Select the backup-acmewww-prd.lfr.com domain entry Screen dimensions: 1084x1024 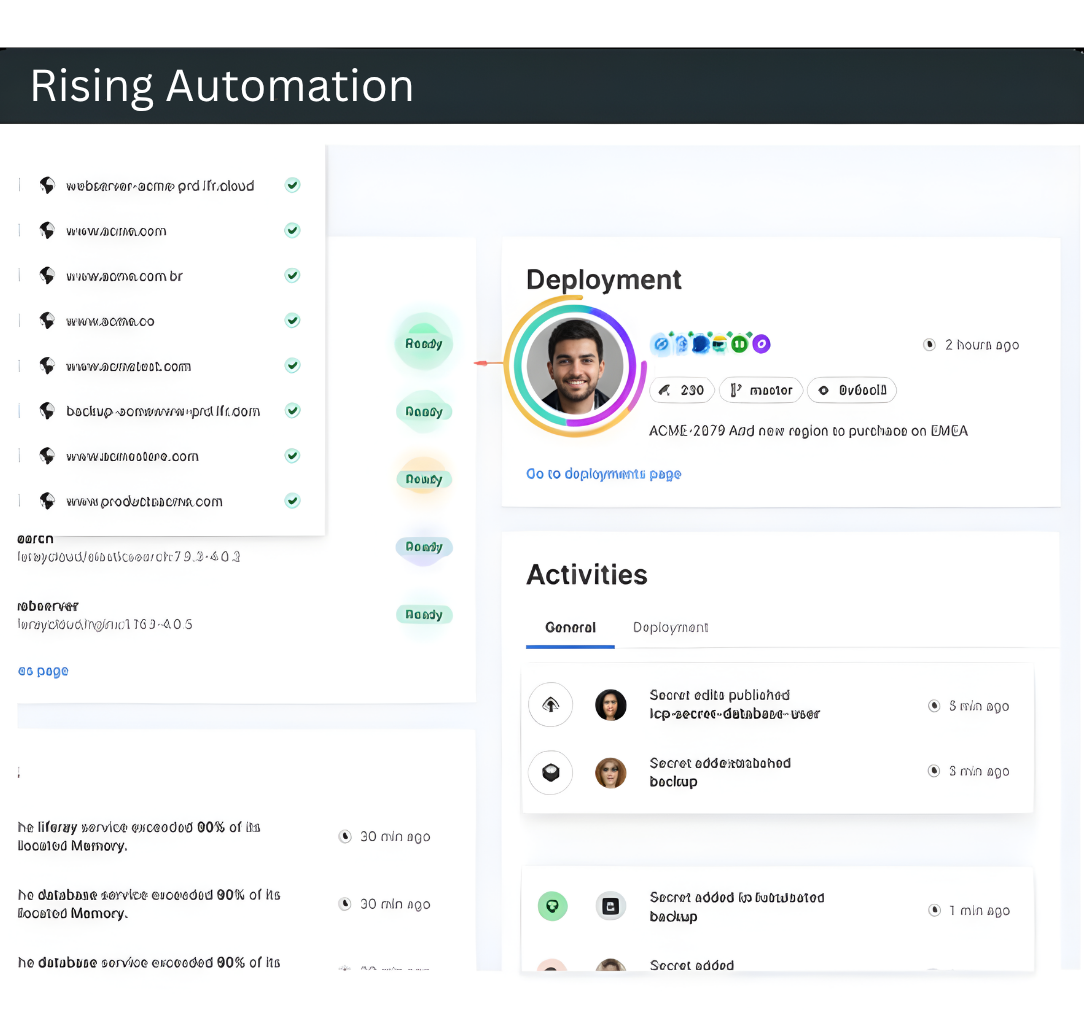[x=163, y=411]
